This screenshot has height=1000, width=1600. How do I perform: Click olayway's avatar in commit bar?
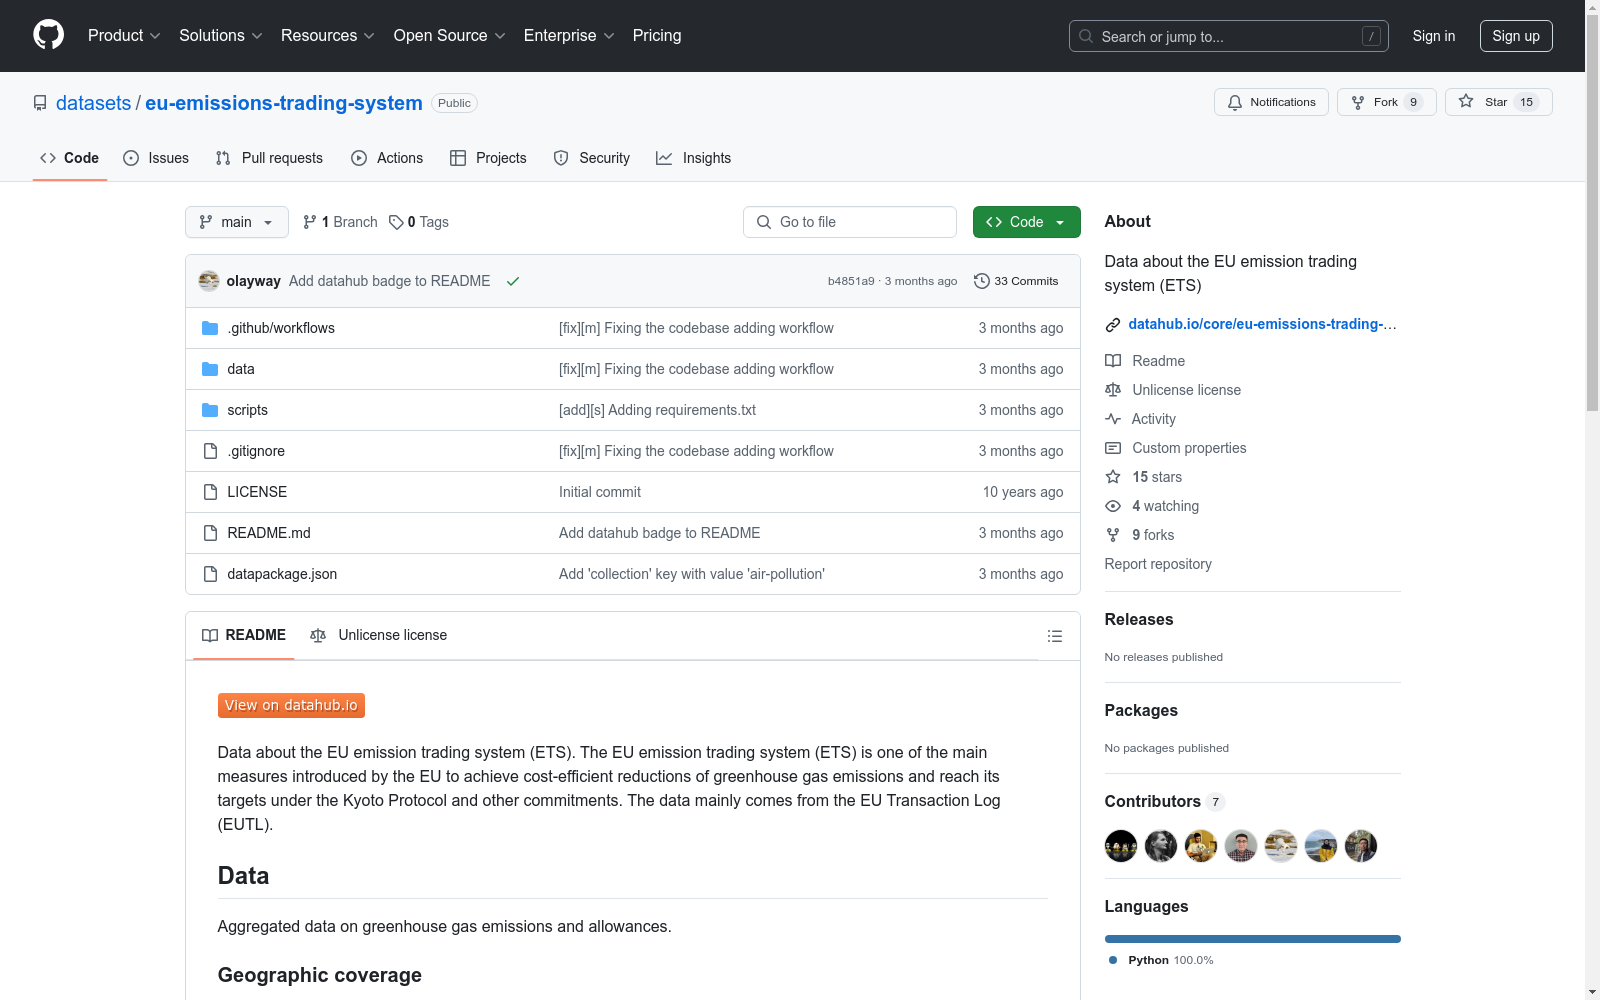209,281
